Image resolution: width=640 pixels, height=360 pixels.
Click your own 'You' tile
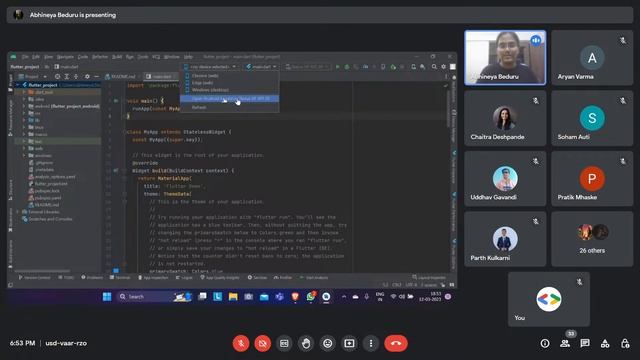pos(549,299)
